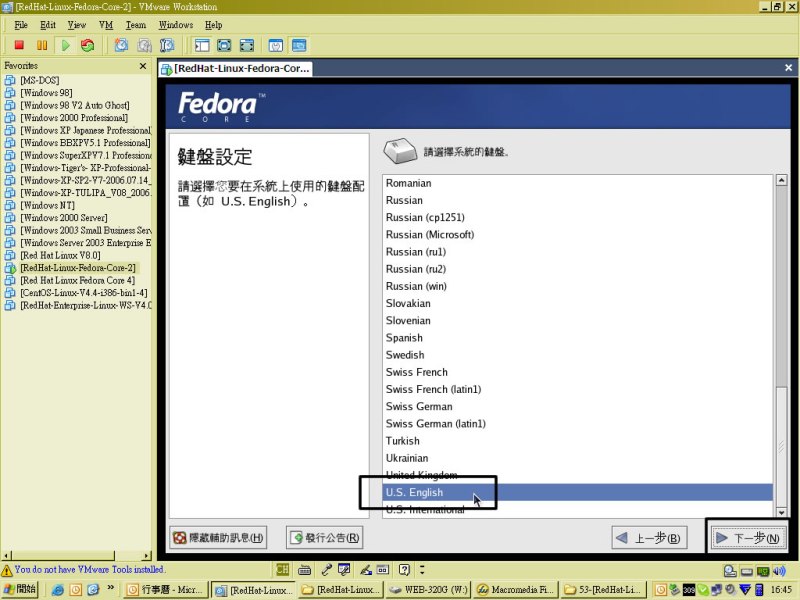Choose Swedish keyboard layout
Image resolution: width=800 pixels, height=600 pixels.
pyautogui.click(x=578, y=355)
